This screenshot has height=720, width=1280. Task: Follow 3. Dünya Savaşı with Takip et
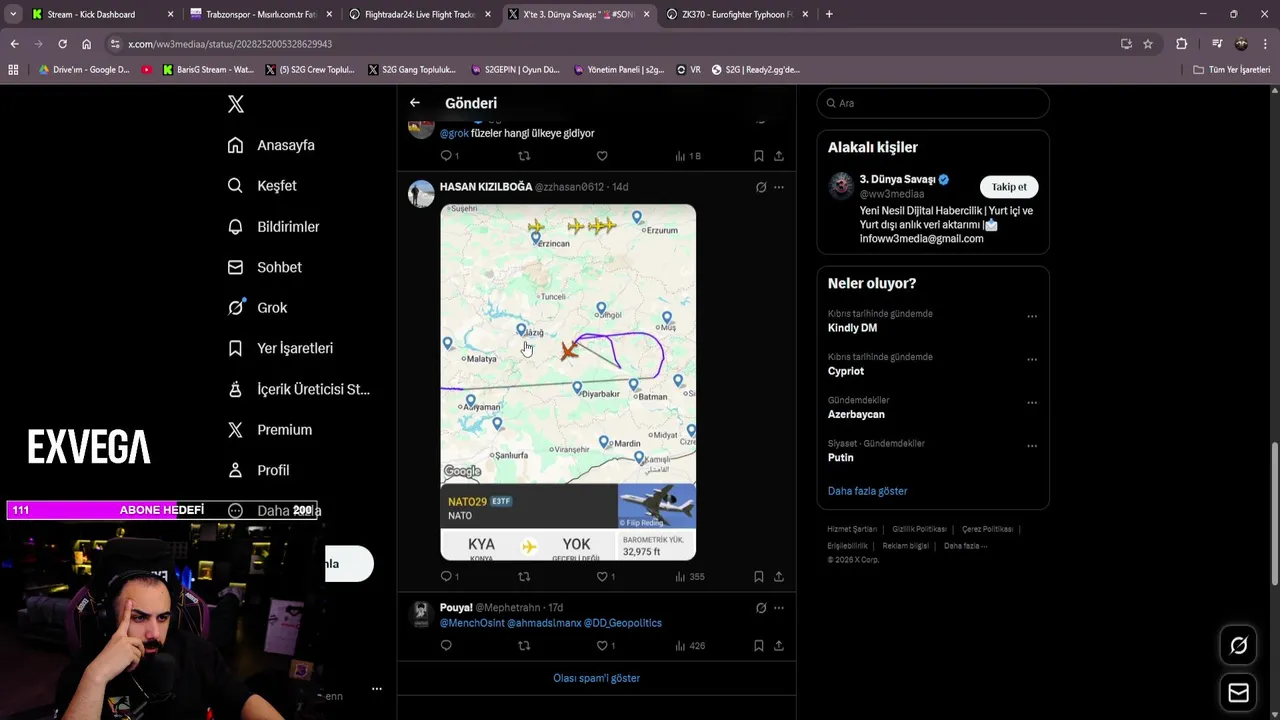pos(1009,187)
